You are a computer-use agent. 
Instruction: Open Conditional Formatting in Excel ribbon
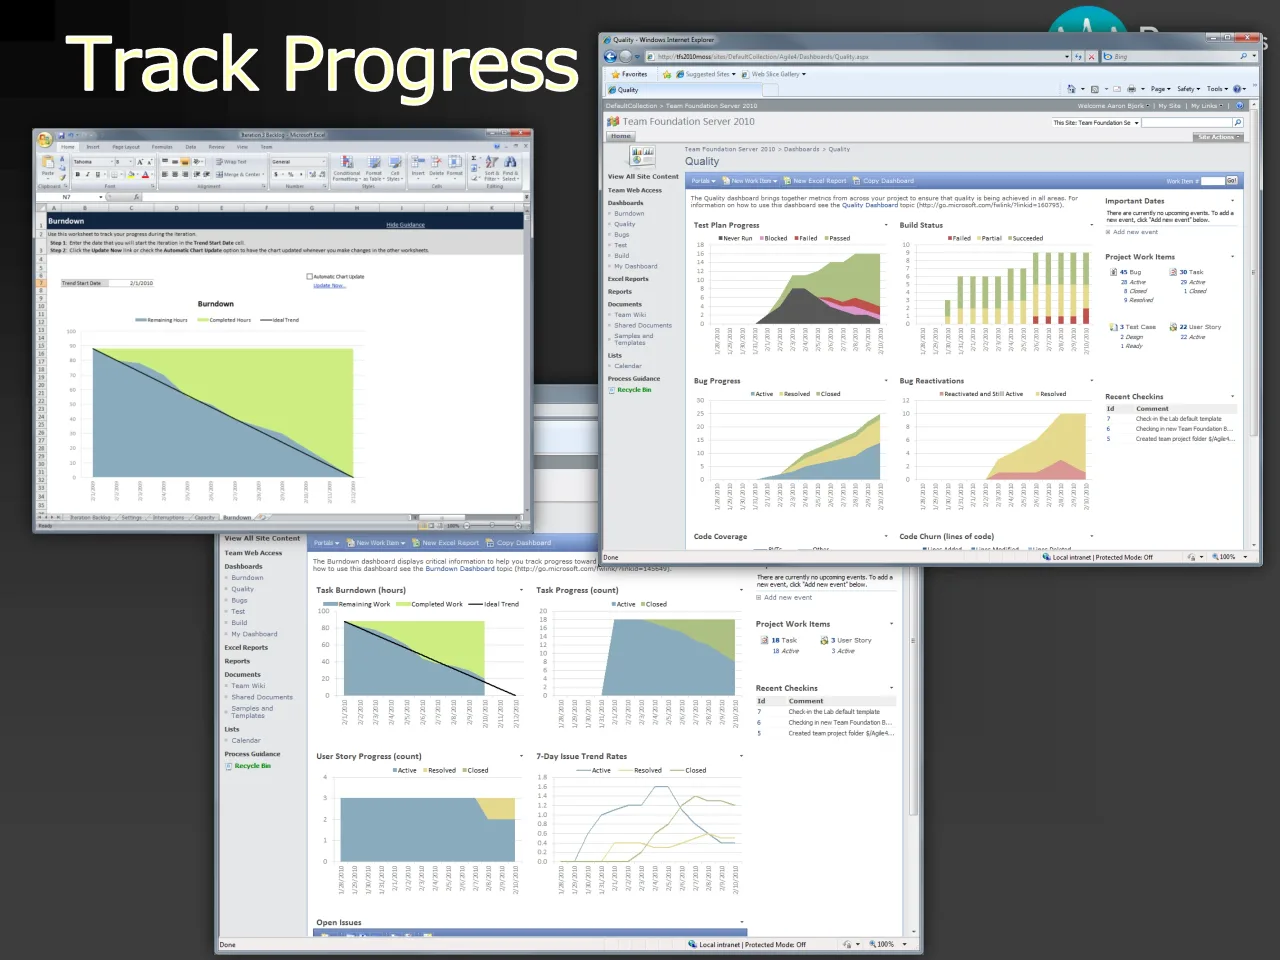point(347,168)
